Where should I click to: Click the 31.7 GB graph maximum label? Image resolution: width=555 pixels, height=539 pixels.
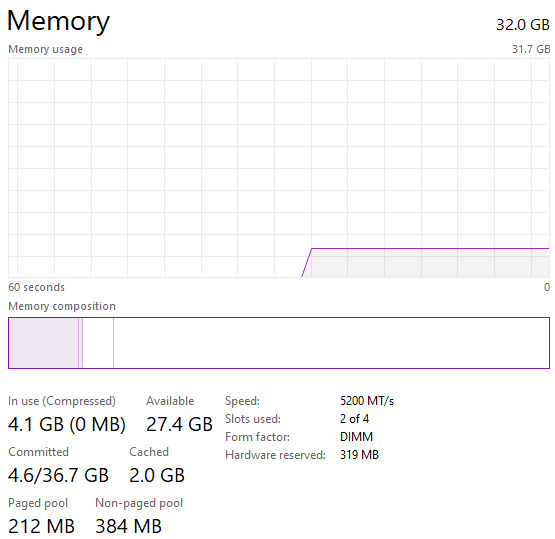[x=531, y=49]
